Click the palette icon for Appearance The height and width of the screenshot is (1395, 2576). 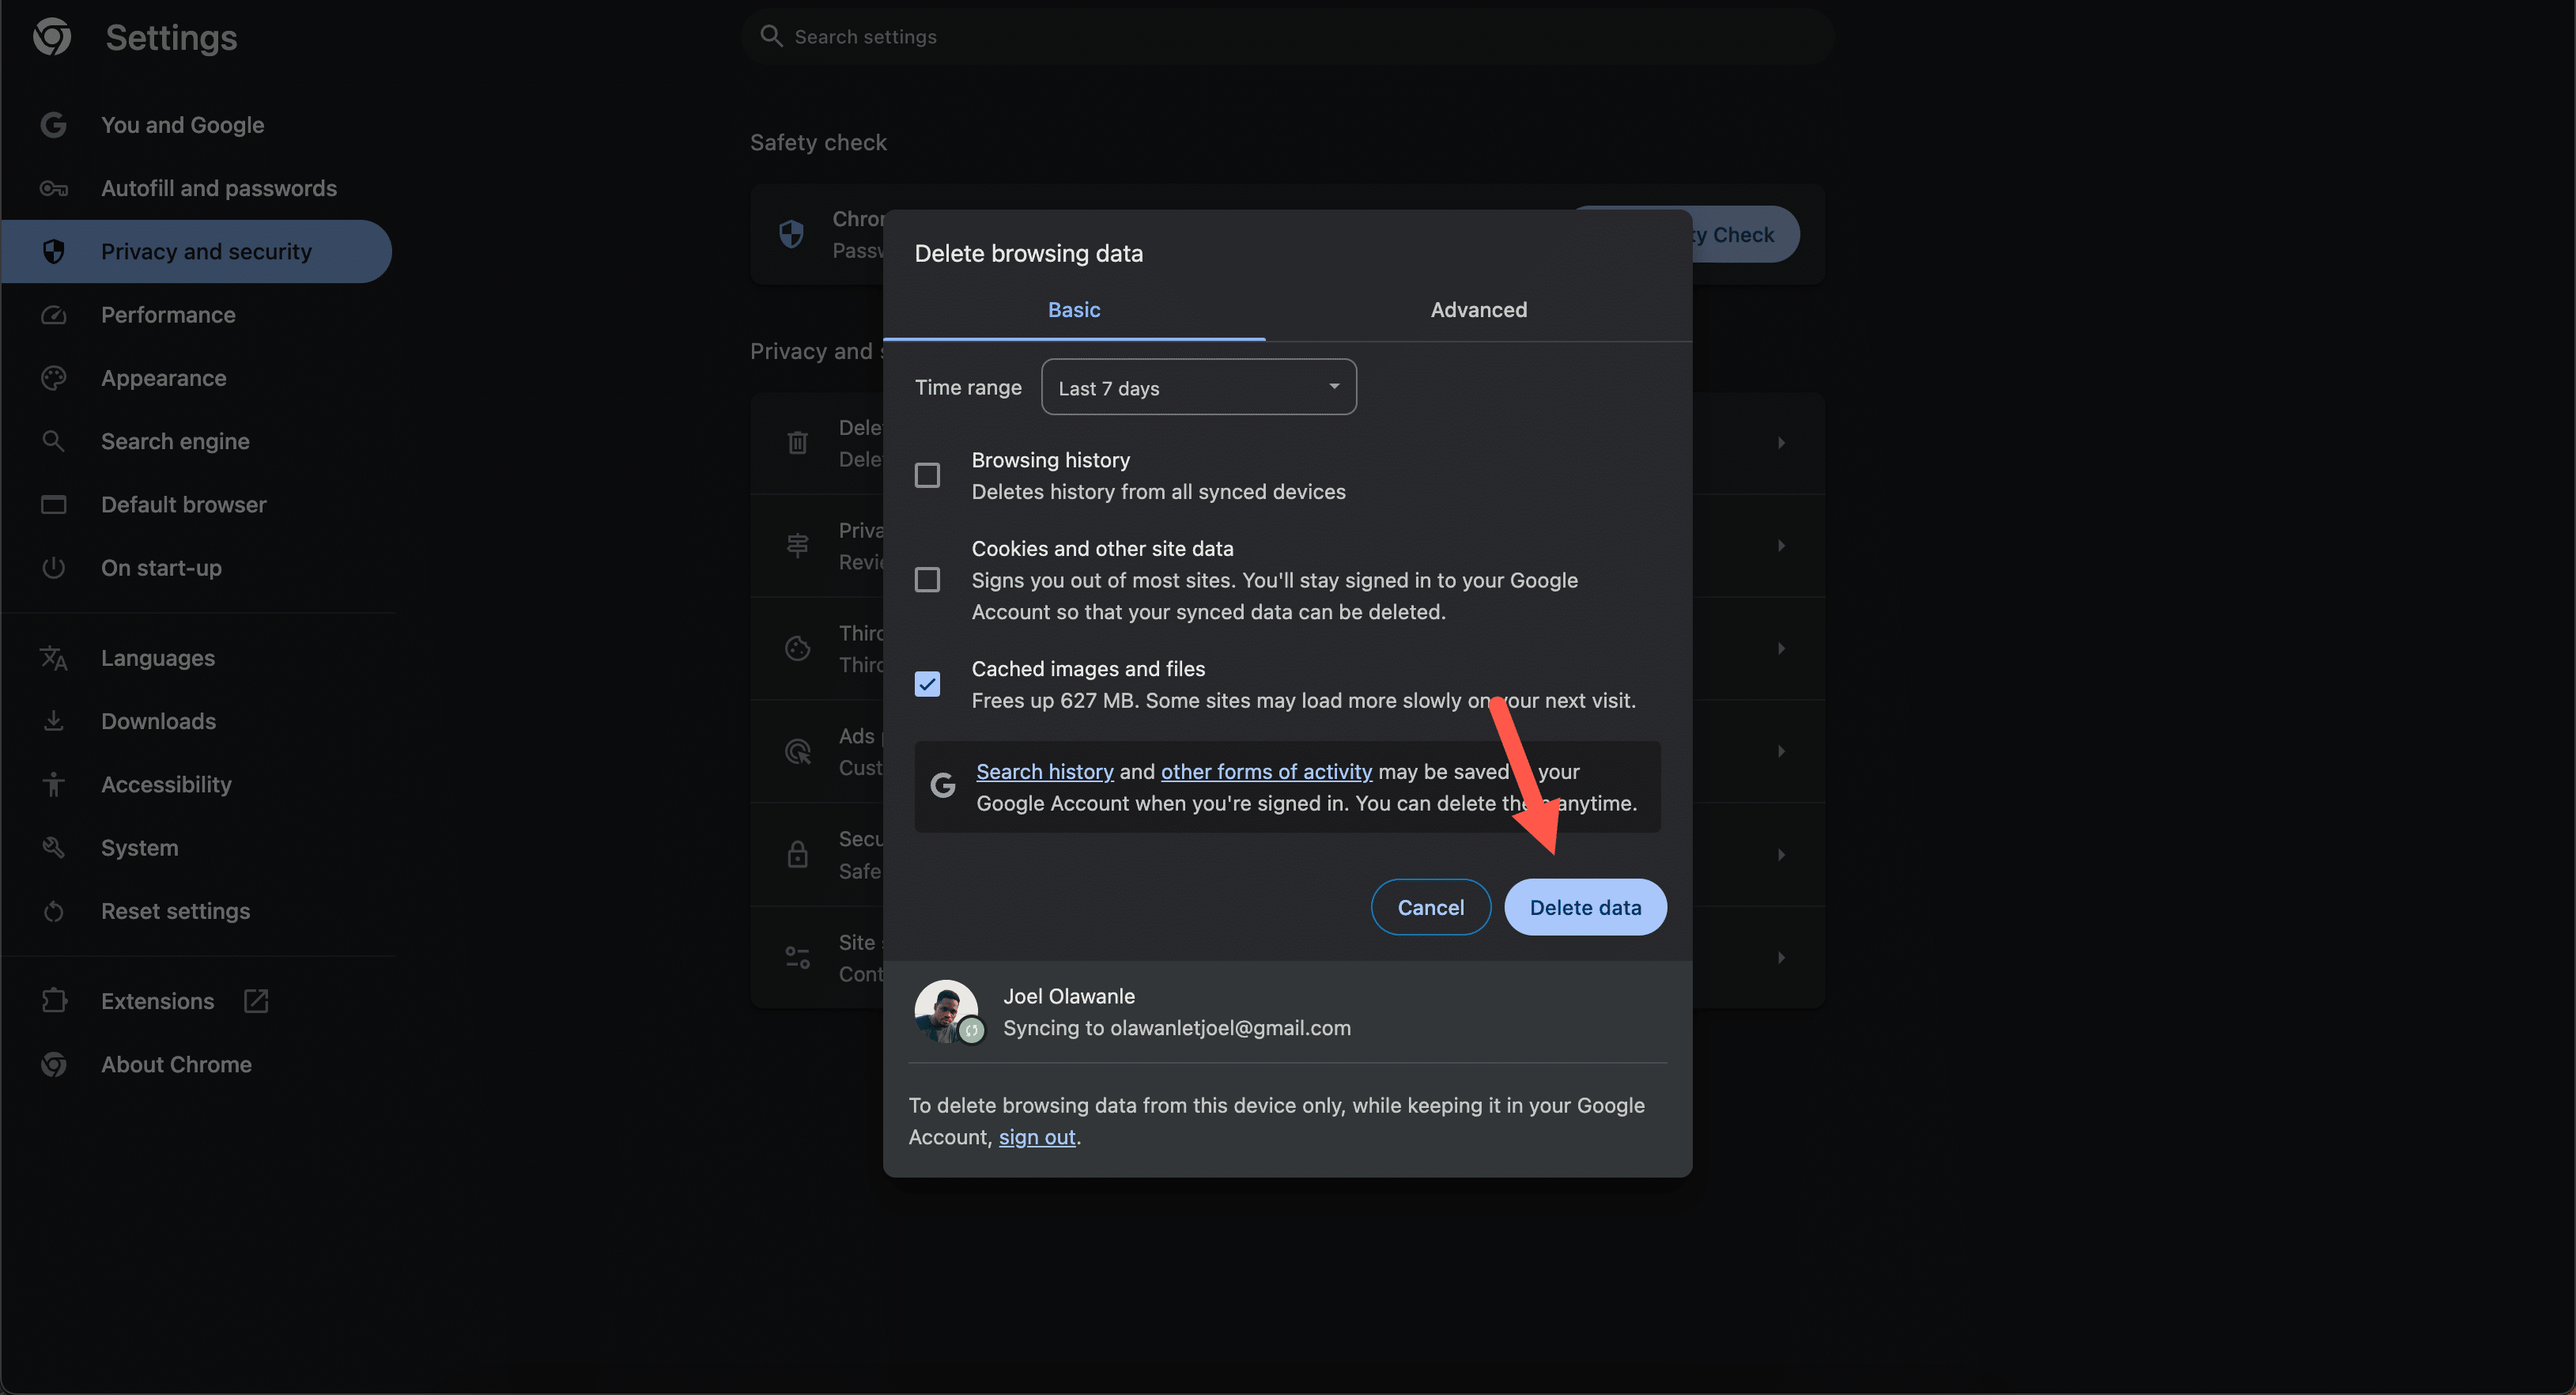(x=53, y=378)
